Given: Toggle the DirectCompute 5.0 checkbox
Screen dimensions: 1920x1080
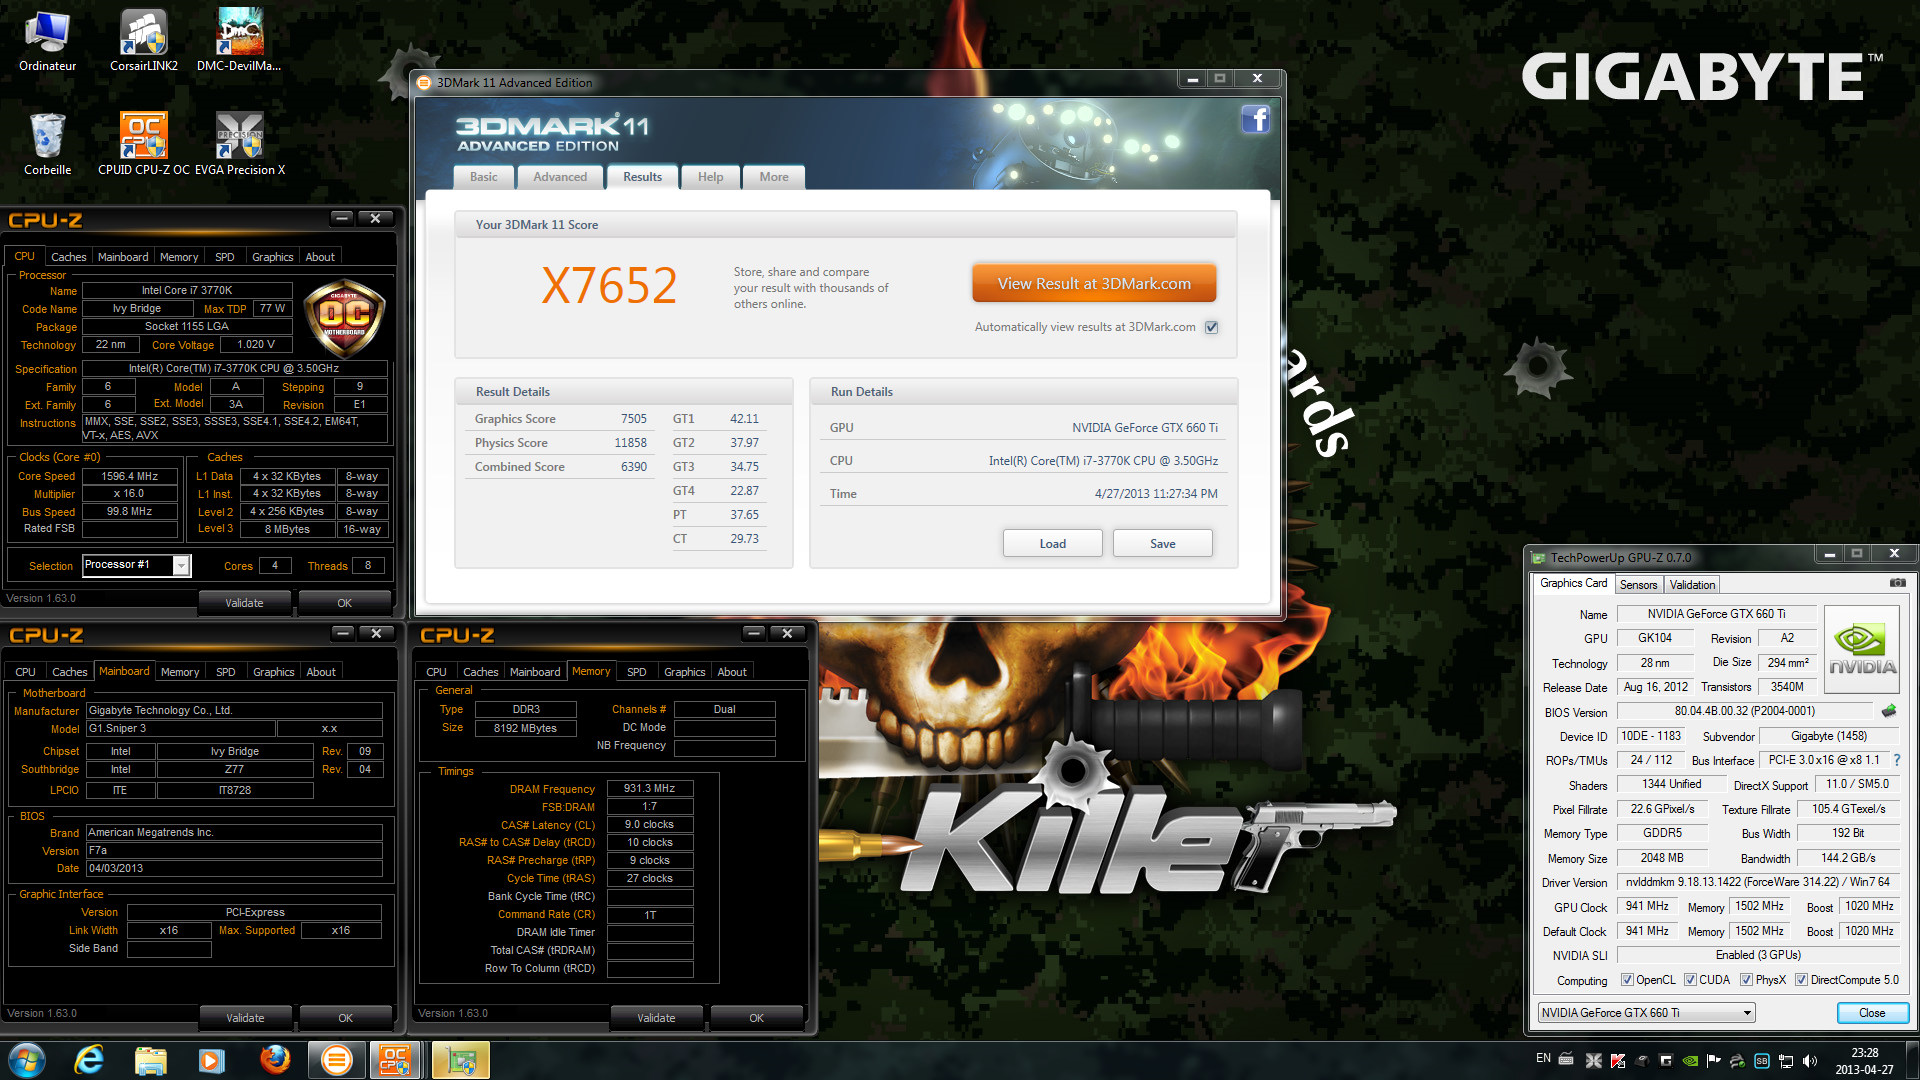Looking at the screenshot, I should pos(1801,980).
